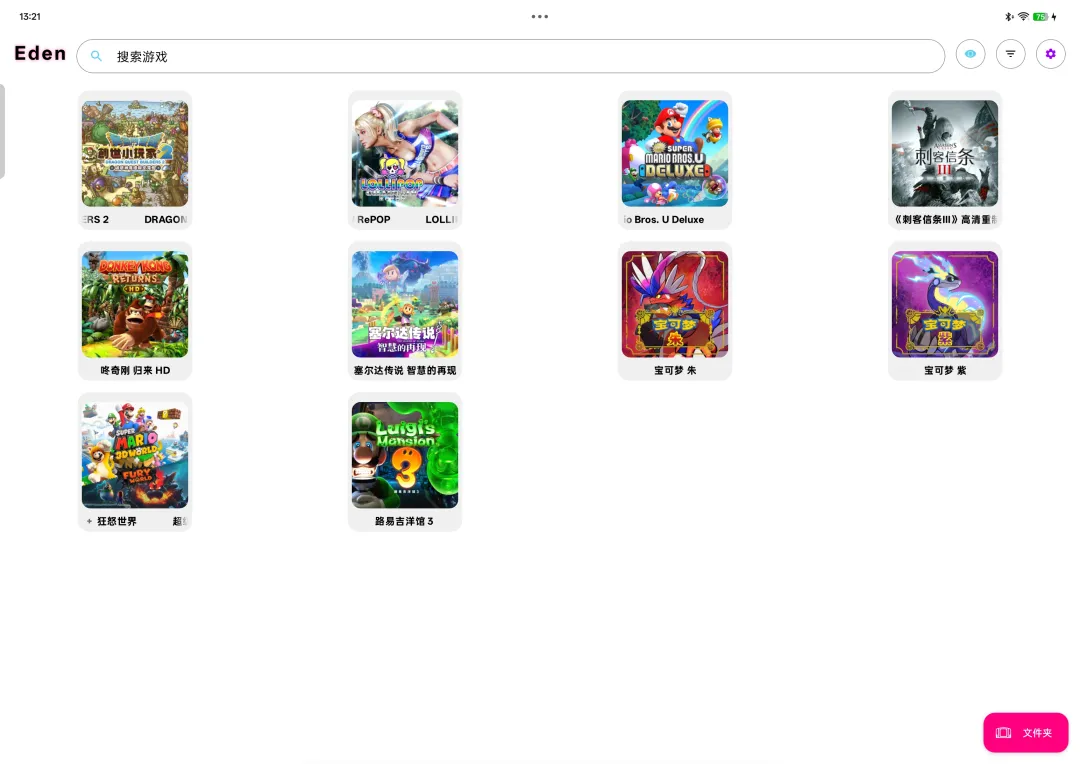
Task: Open the 宝可梦 紫 purple cover
Action: pos(945,304)
